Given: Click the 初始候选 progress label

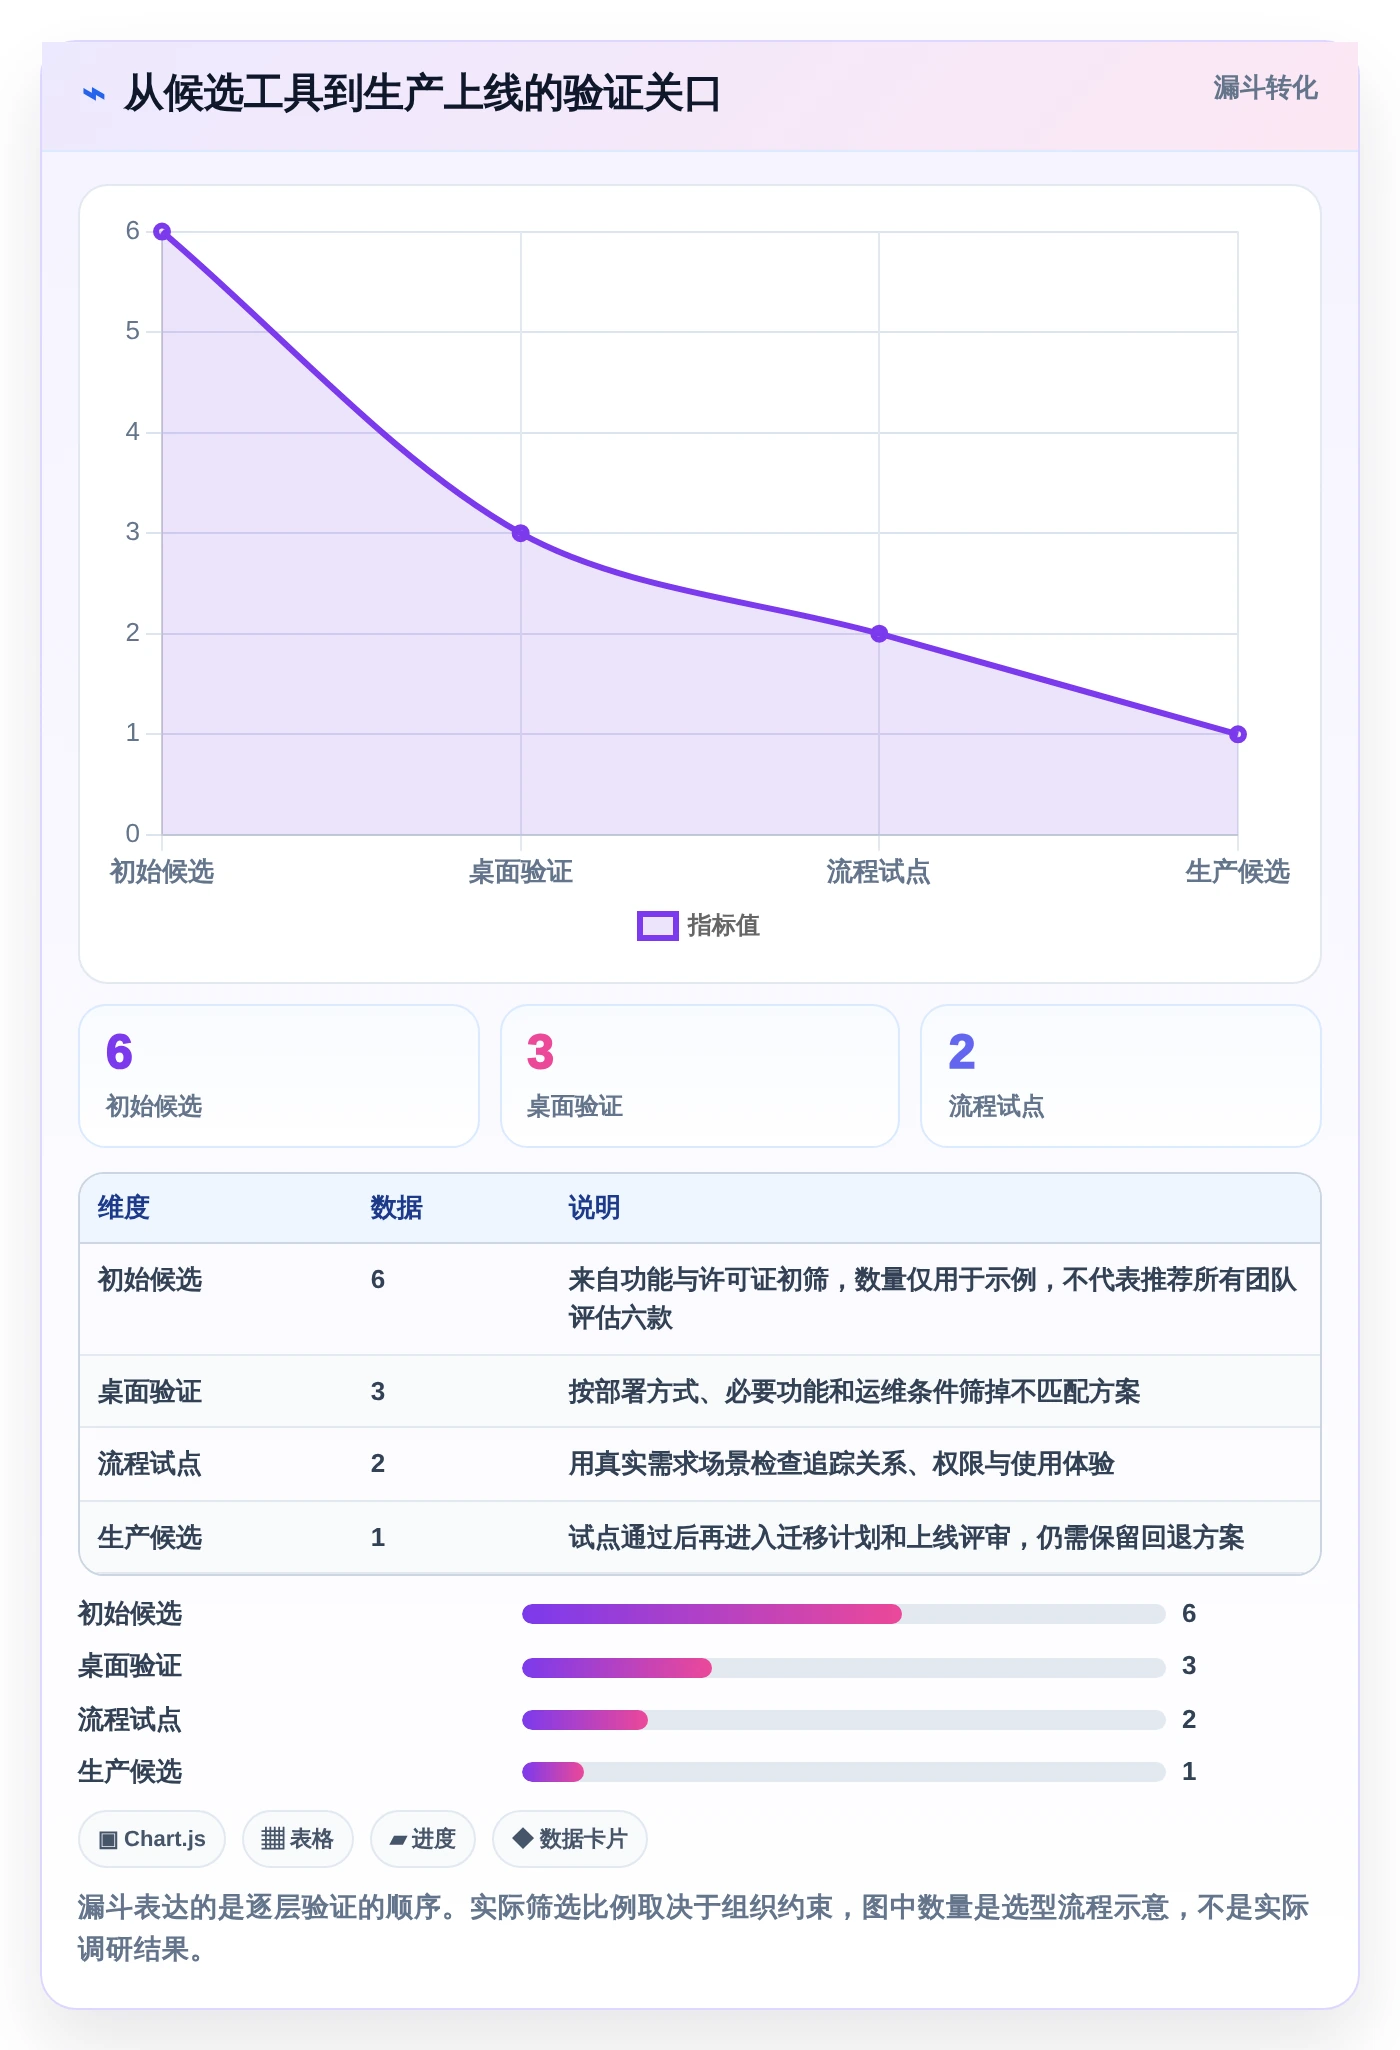Looking at the screenshot, I should coord(130,1614).
